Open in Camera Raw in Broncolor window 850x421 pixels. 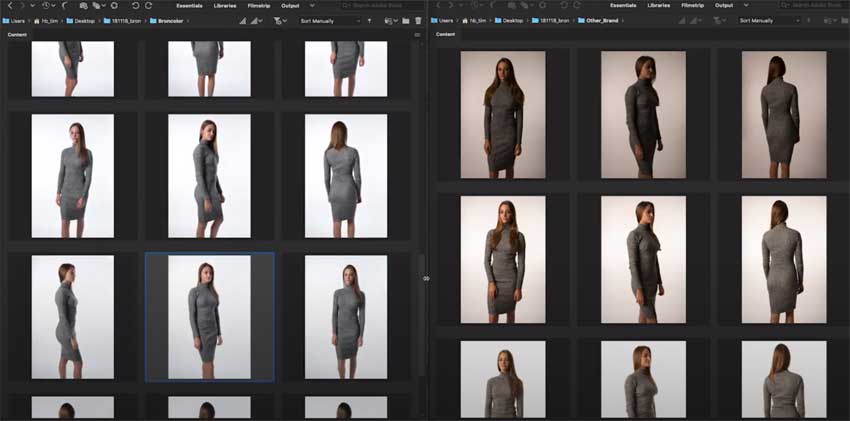click(x=114, y=5)
